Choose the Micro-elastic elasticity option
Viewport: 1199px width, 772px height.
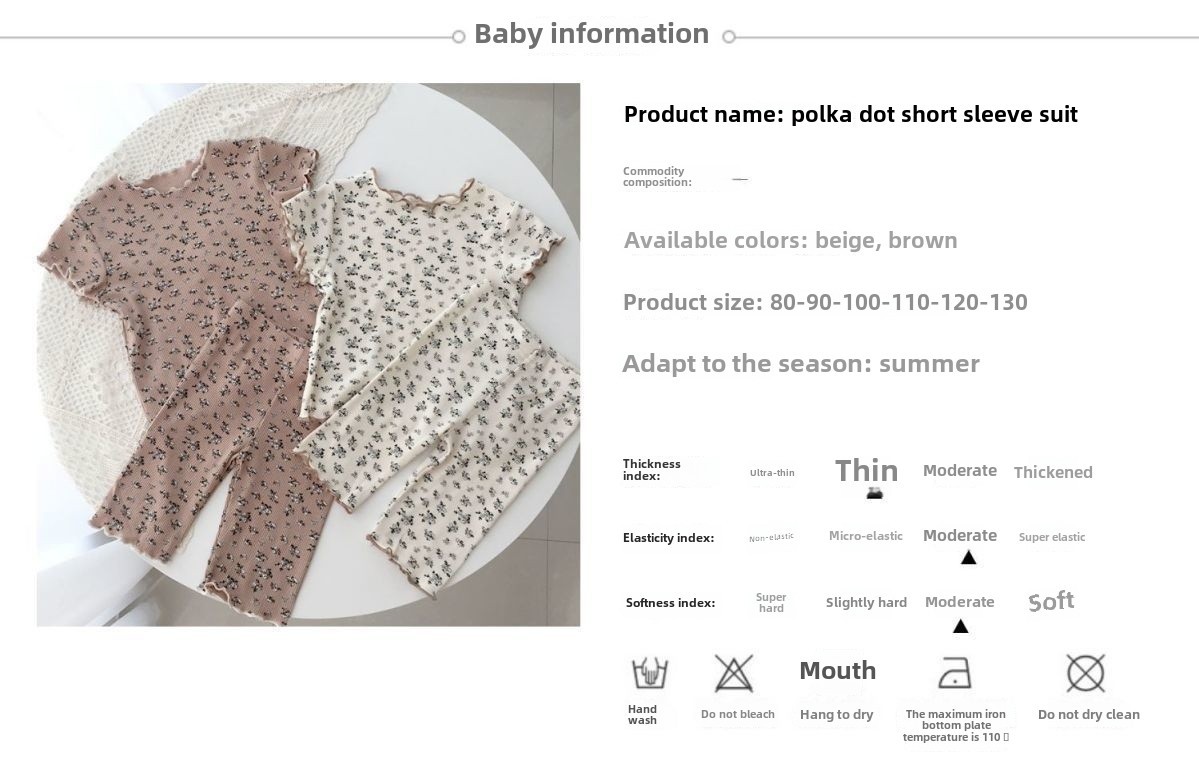(866, 536)
